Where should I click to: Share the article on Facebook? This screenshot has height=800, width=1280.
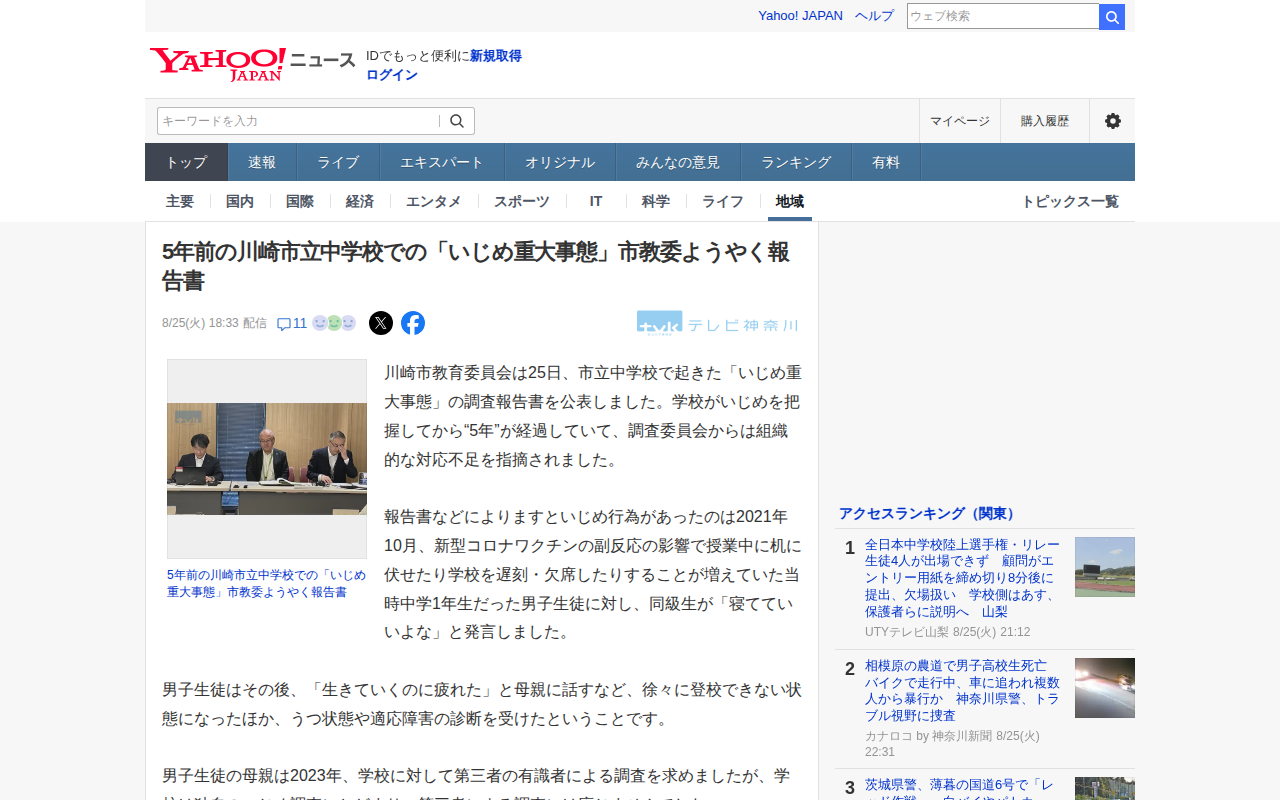click(413, 323)
